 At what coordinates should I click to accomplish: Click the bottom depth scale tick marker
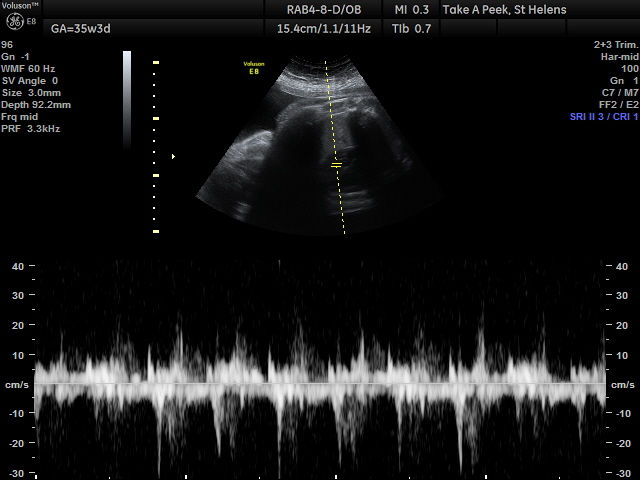pos(156,231)
